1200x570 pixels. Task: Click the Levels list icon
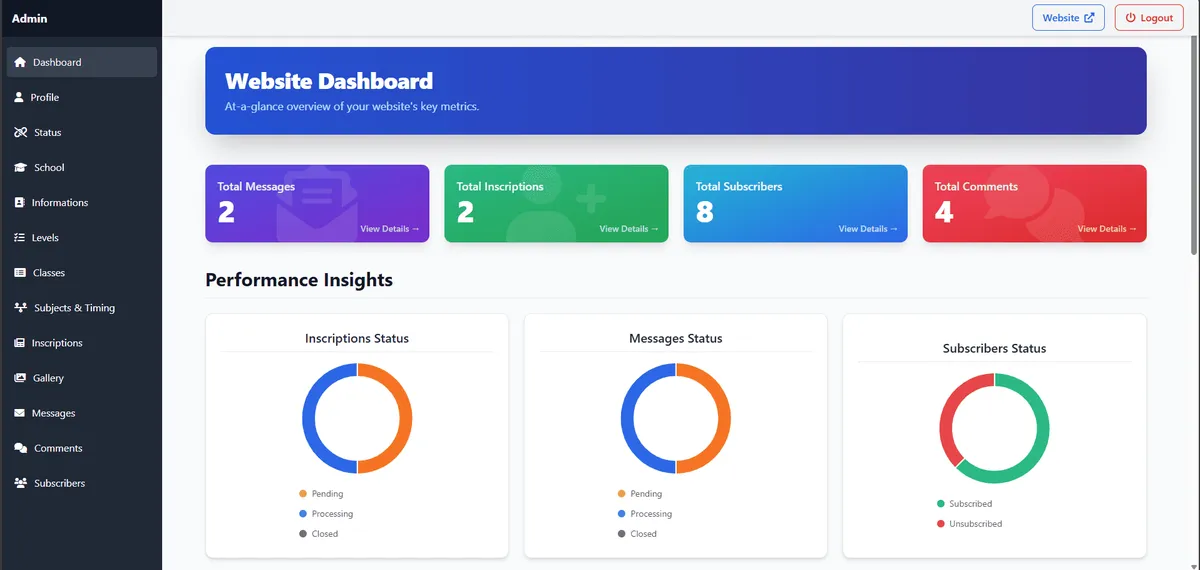coord(20,238)
